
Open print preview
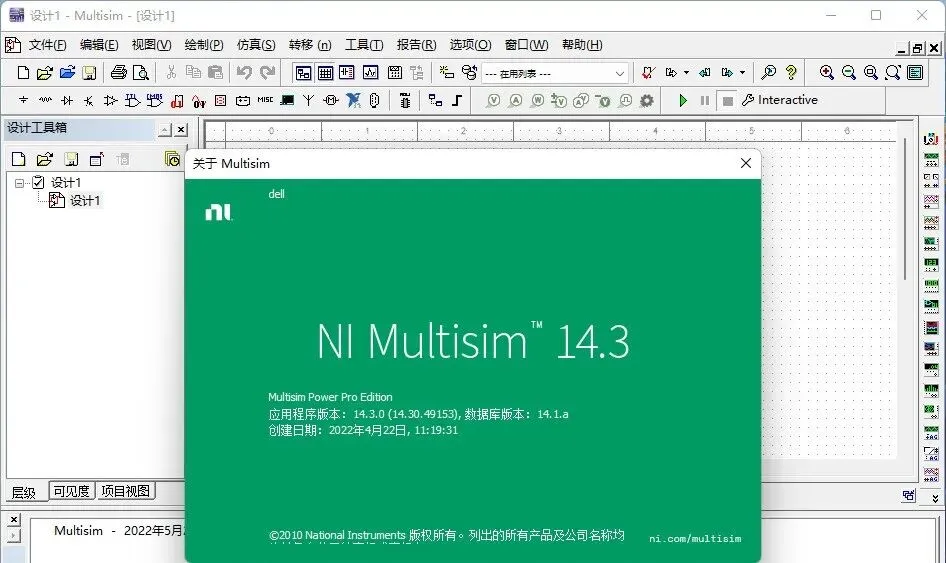pyautogui.click(x=141, y=73)
